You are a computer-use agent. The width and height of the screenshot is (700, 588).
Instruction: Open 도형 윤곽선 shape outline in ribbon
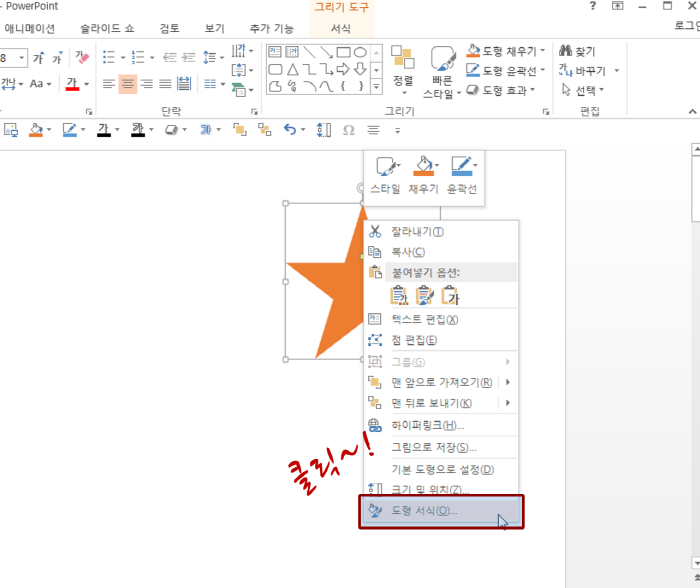tap(505, 71)
